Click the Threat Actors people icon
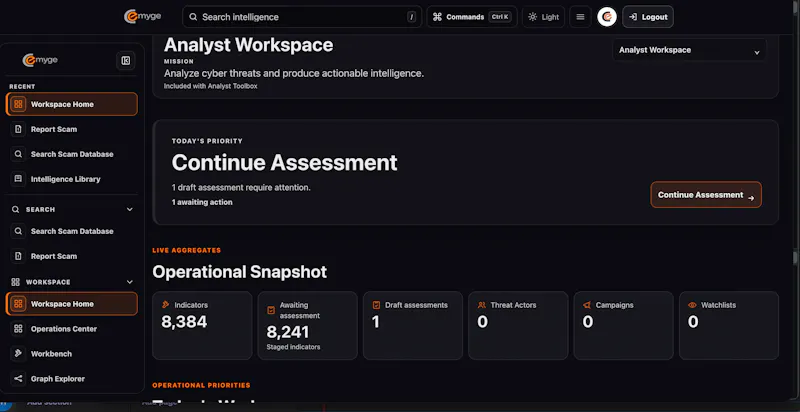The image size is (800, 412). pos(482,305)
